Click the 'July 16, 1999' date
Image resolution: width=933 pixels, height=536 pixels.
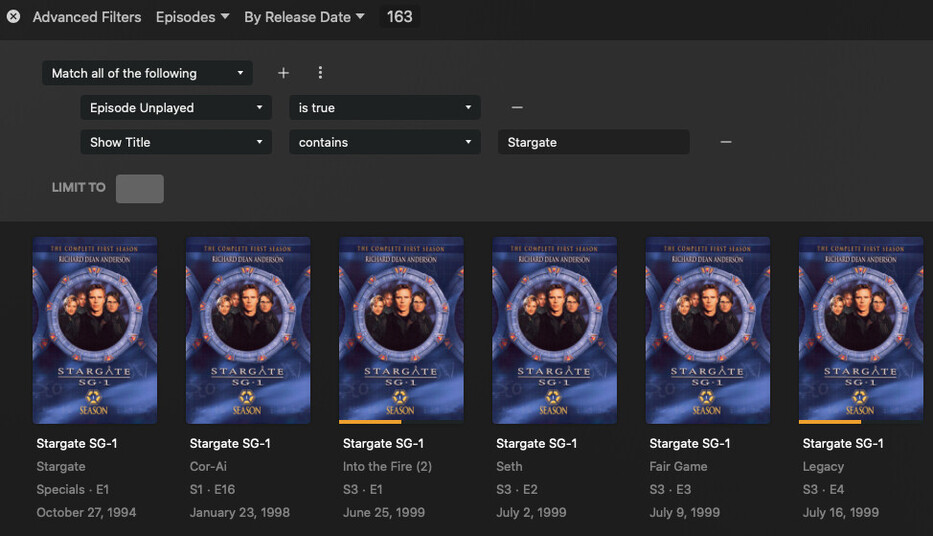841,512
